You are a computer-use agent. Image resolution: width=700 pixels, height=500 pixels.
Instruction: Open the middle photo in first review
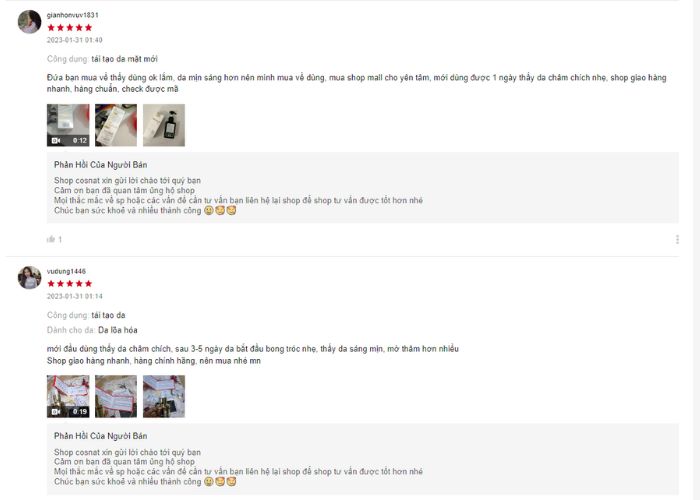(116, 125)
